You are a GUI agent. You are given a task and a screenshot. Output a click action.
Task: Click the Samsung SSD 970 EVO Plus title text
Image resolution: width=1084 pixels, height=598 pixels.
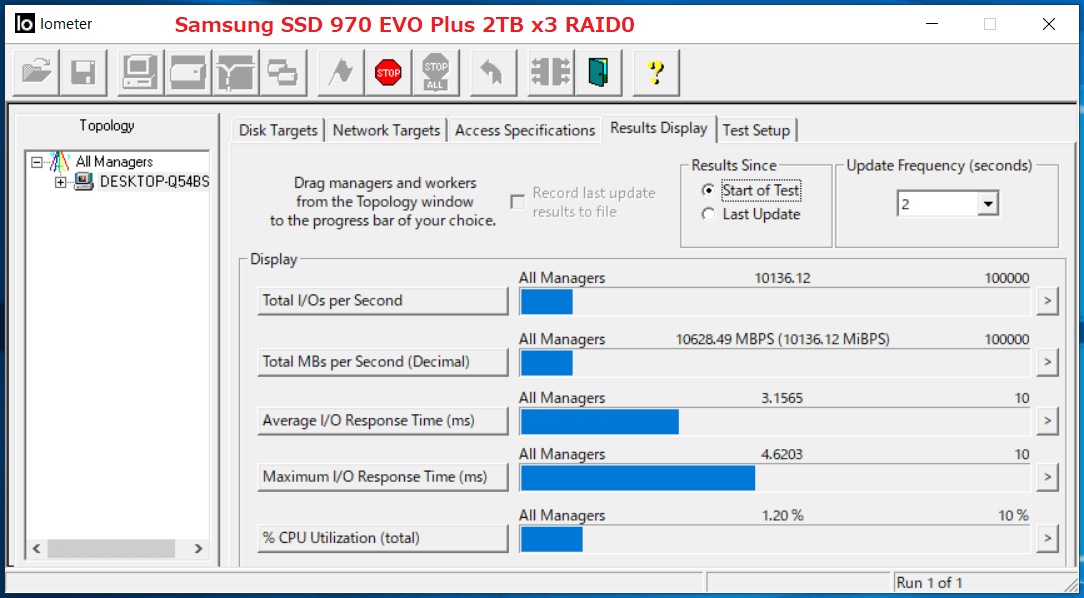[x=404, y=25]
